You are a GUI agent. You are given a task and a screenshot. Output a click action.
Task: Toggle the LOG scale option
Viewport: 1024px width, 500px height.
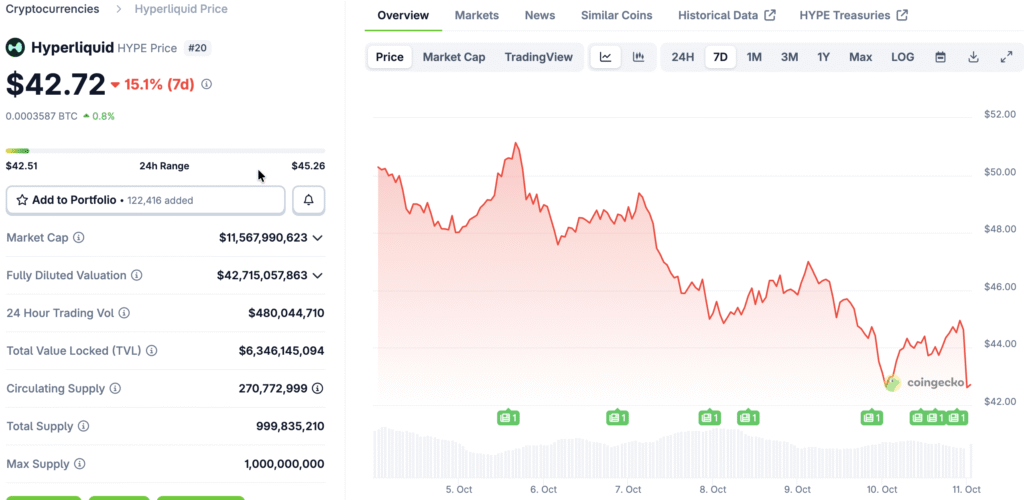pos(902,57)
